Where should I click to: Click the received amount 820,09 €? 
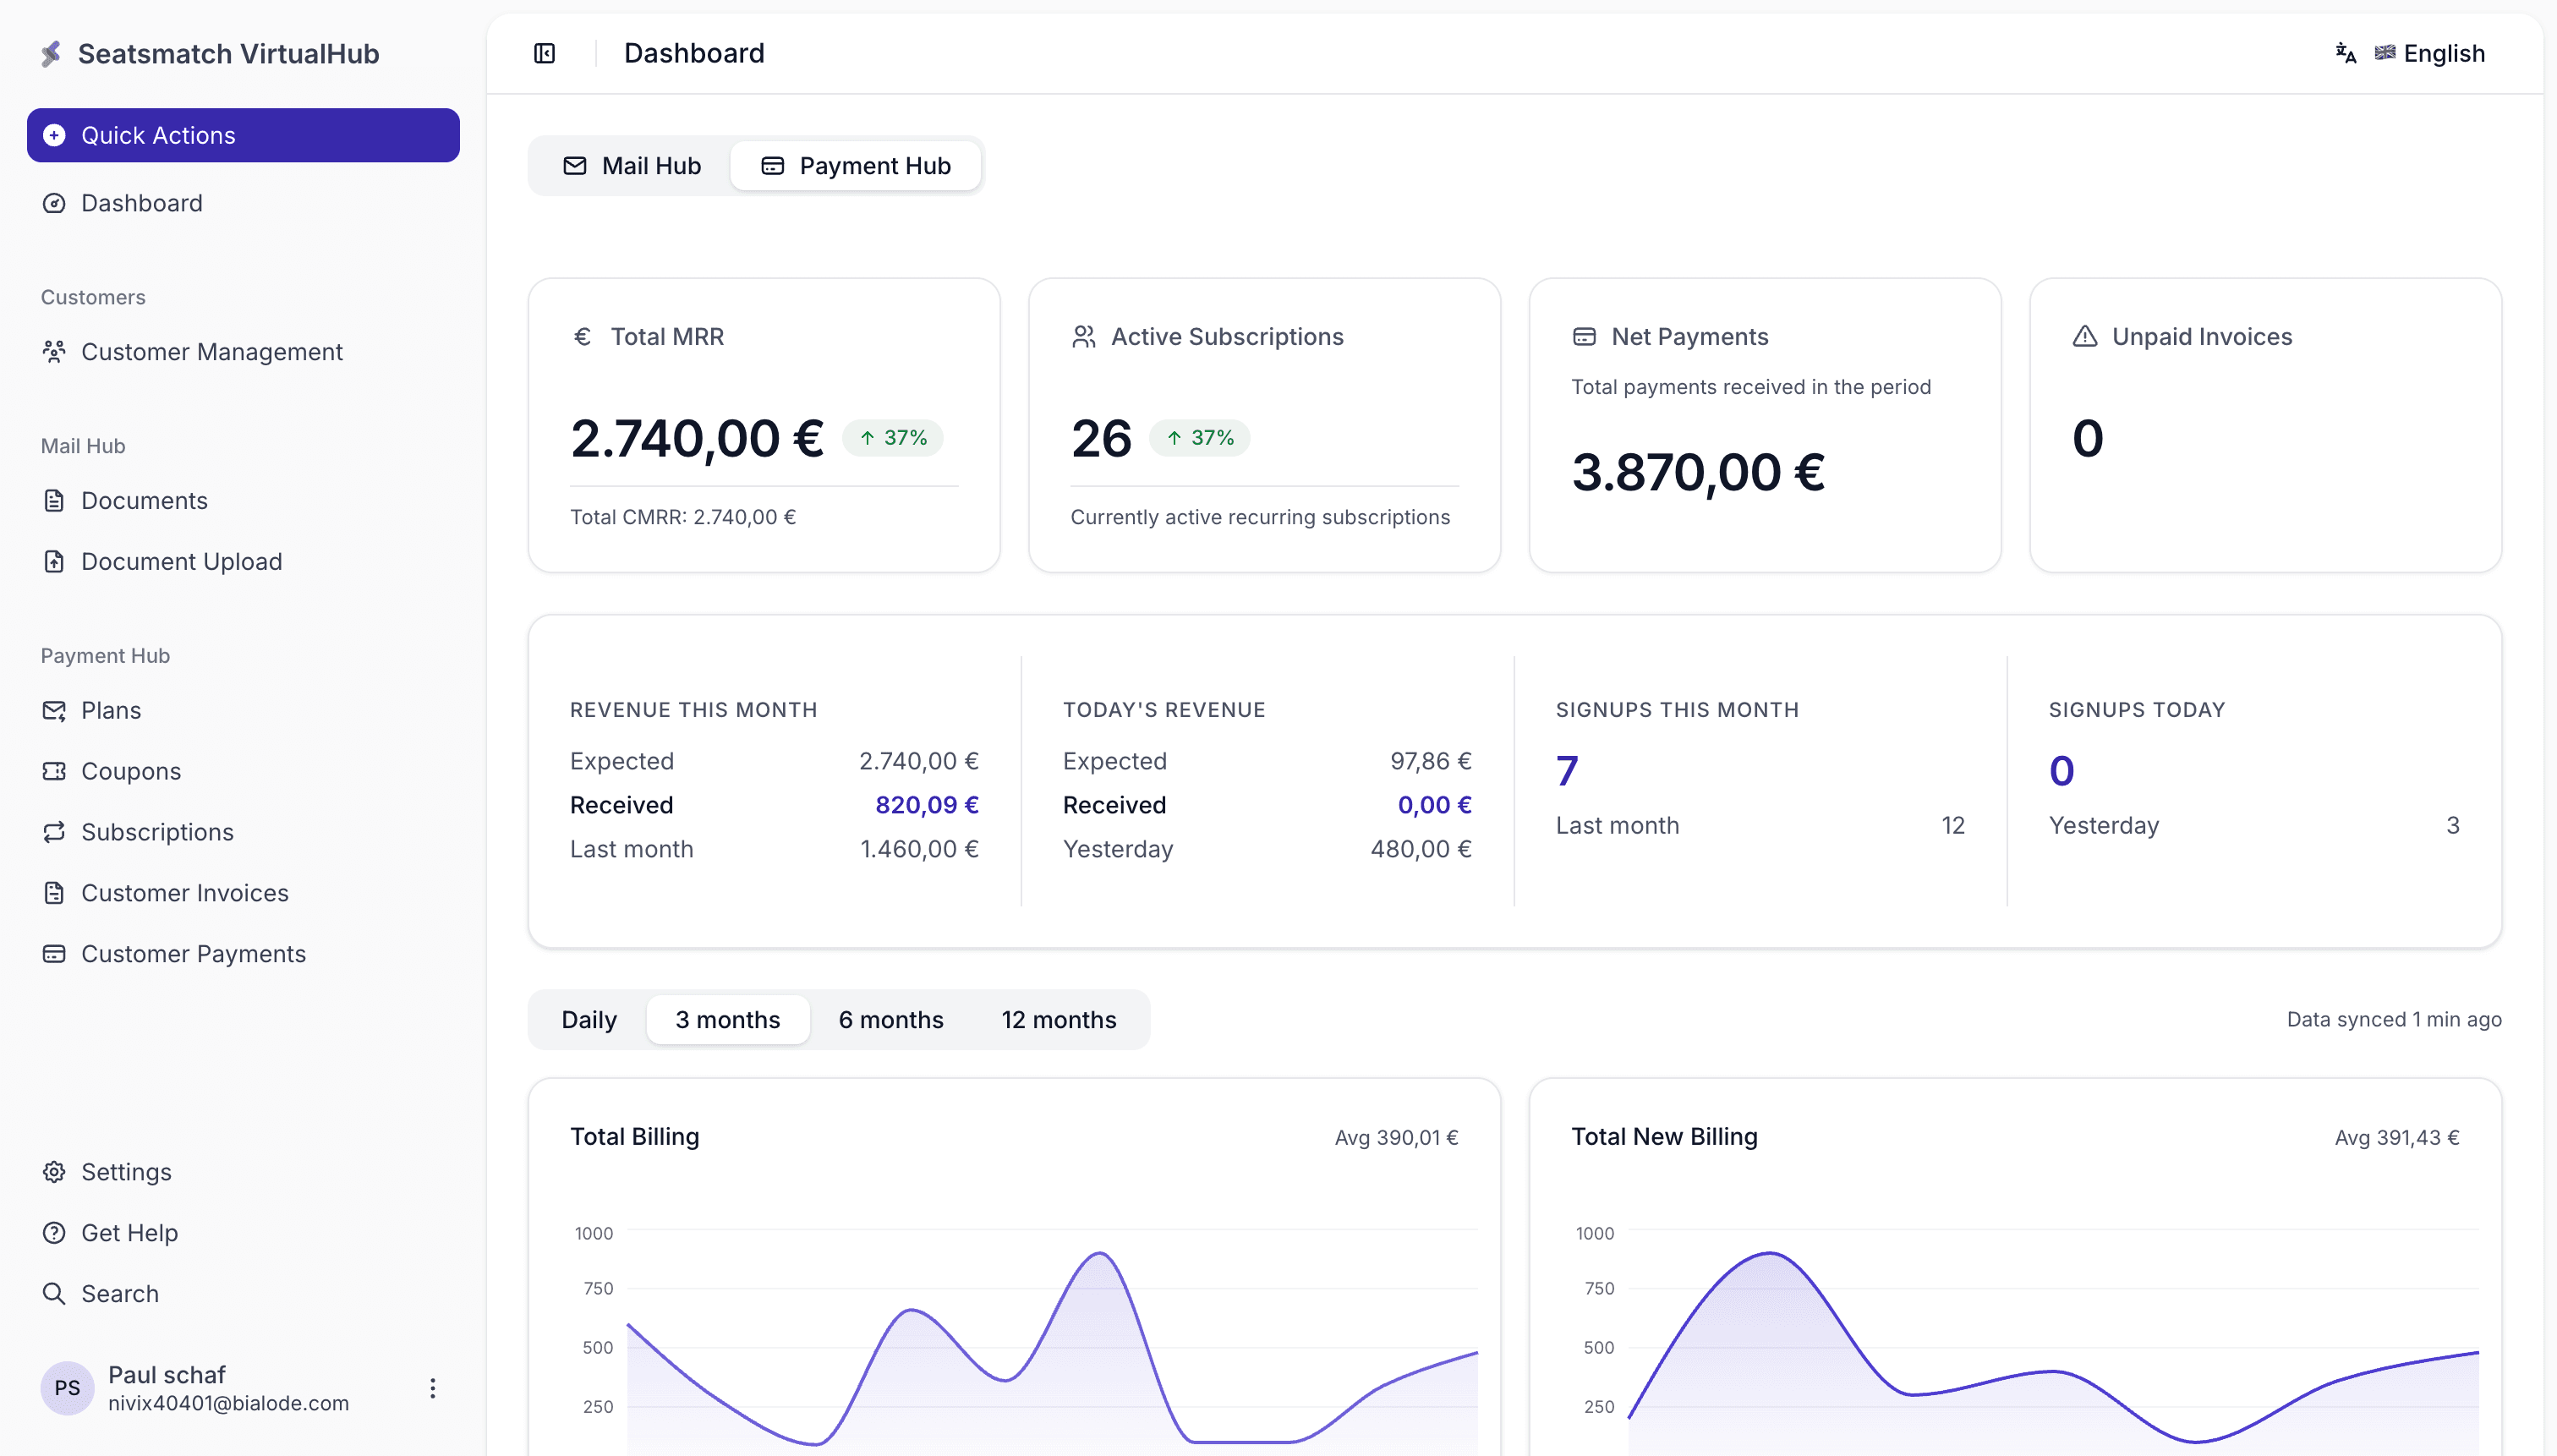(927, 805)
